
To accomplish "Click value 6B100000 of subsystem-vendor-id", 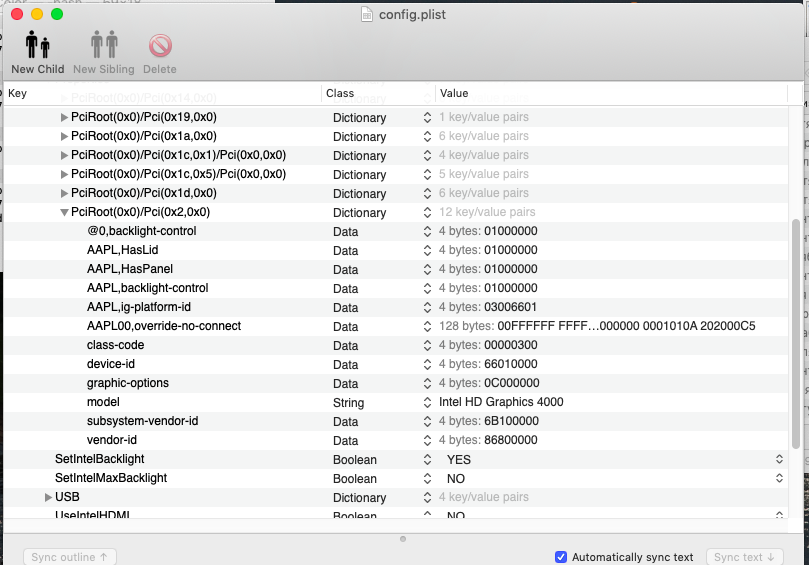I will point(511,421).
